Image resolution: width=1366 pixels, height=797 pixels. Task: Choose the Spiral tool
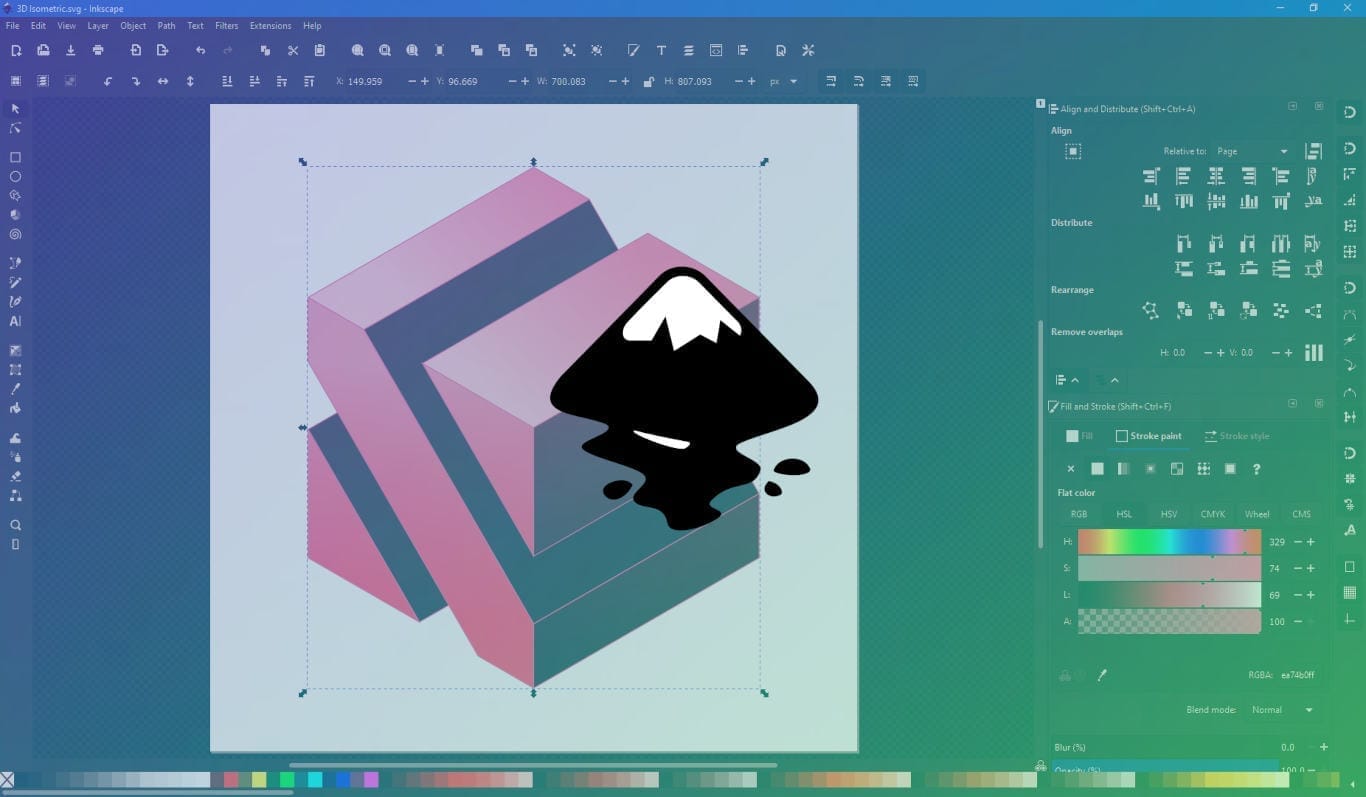[15, 232]
